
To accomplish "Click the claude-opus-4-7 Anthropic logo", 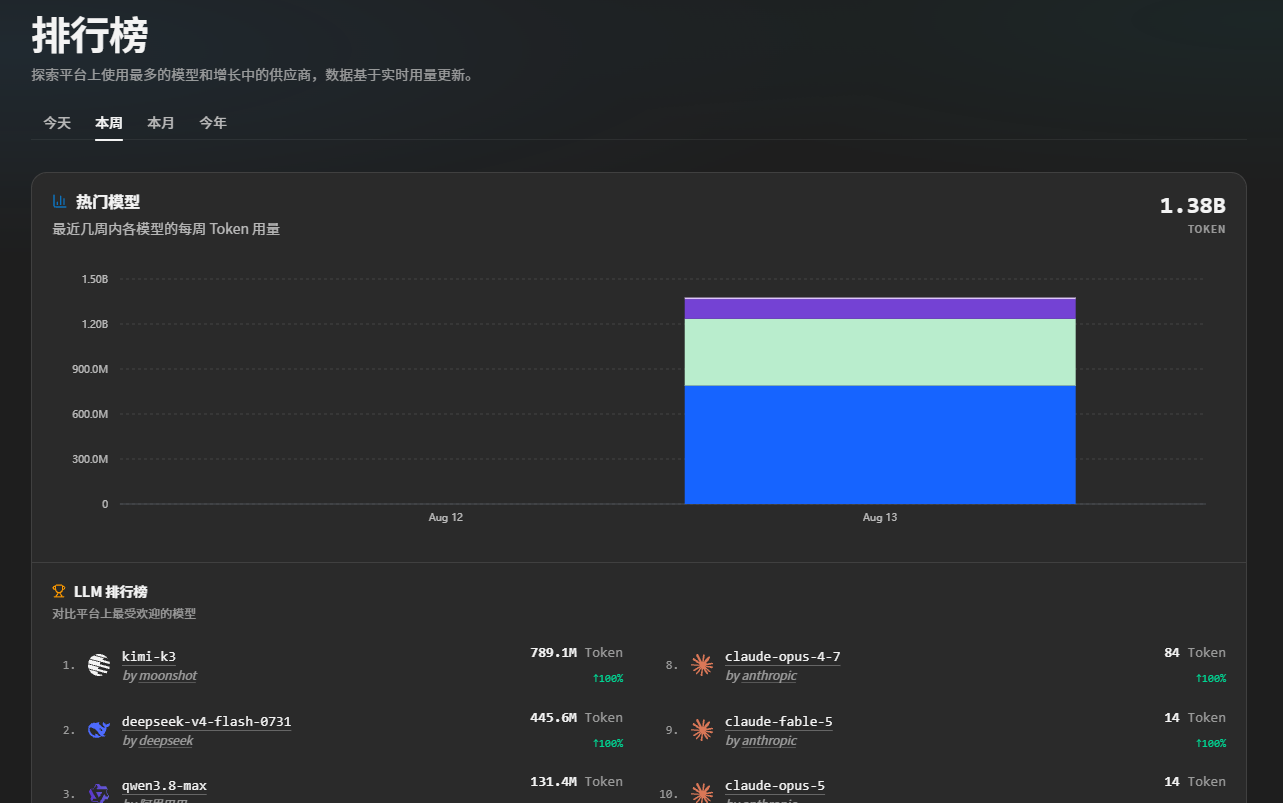I will click(x=702, y=665).
